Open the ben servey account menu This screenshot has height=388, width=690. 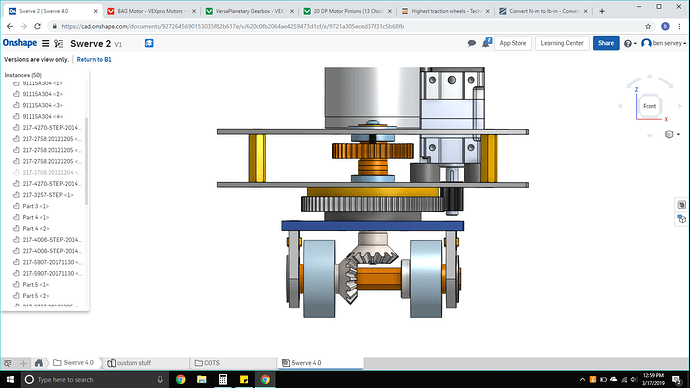(x=664, y=43)
